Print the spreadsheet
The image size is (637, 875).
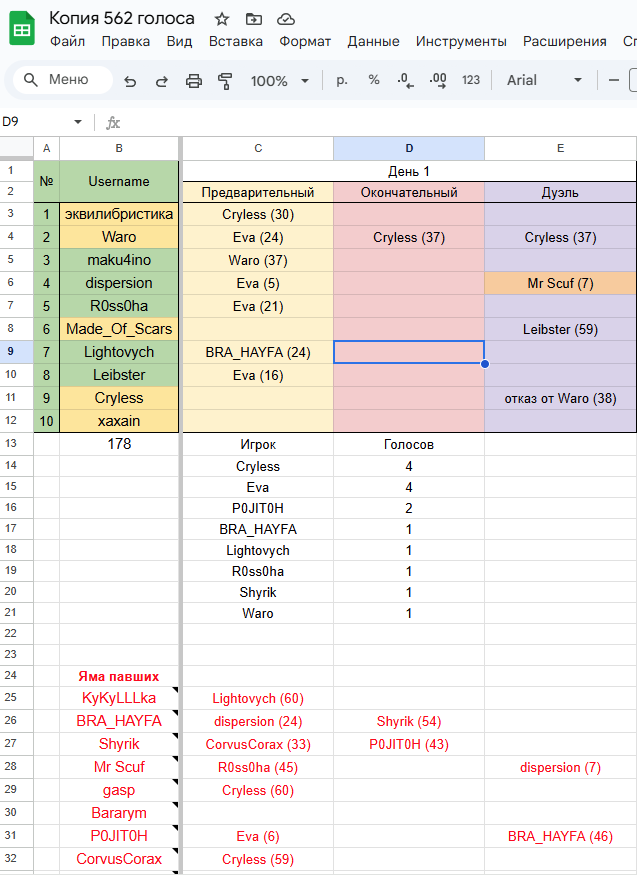[194, 81]
